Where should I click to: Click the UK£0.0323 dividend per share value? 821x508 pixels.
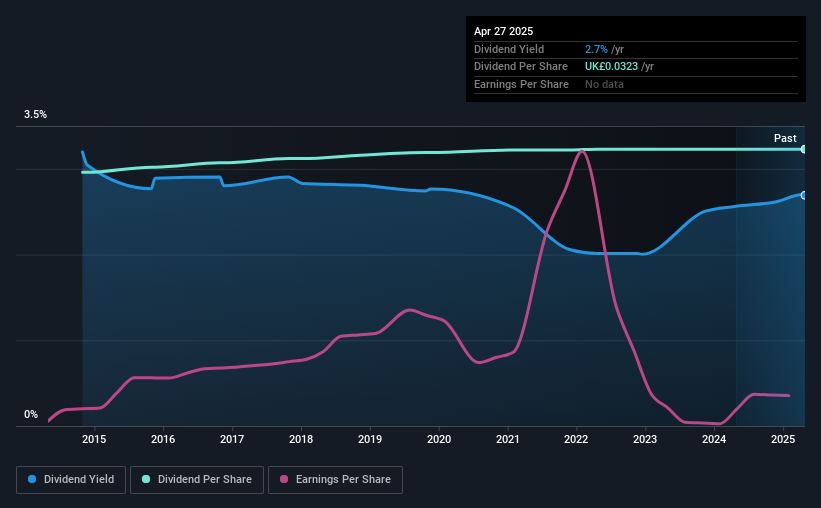(611, 67)
